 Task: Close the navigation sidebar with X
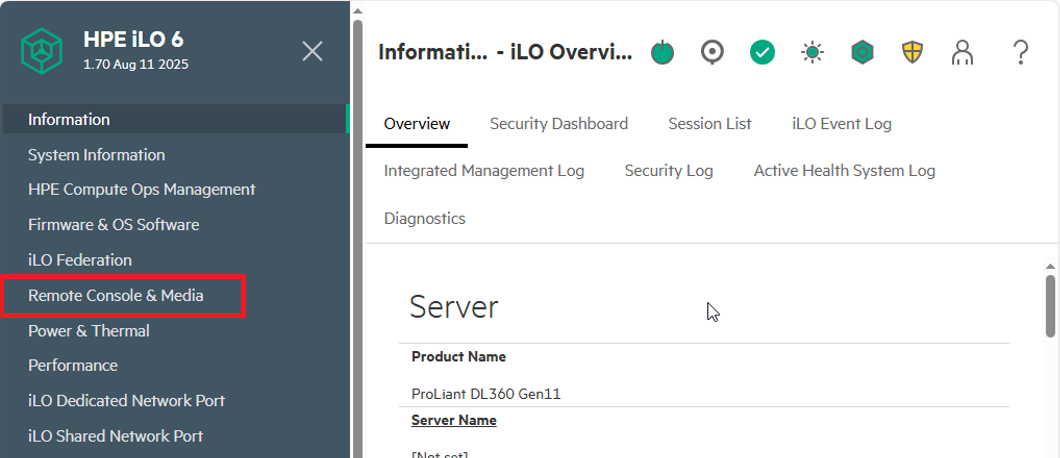coord(312,51)
